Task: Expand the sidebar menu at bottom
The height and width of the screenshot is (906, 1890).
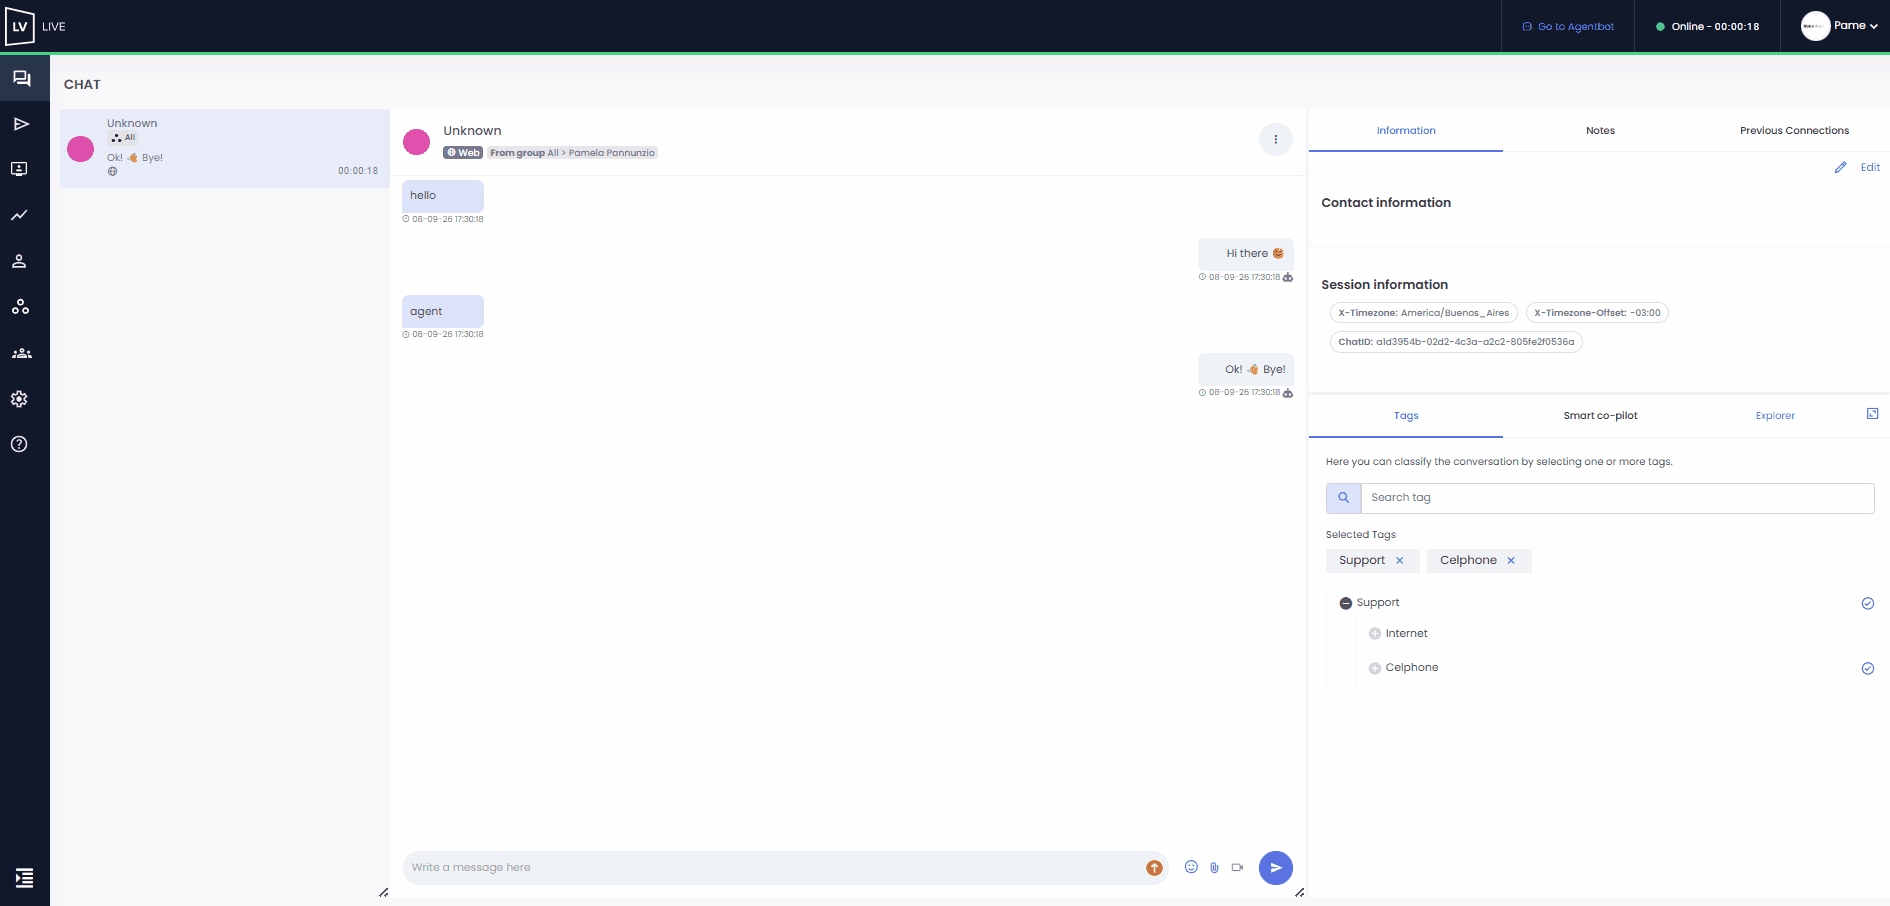Action: pyautogui.click(x=24, y=878)
